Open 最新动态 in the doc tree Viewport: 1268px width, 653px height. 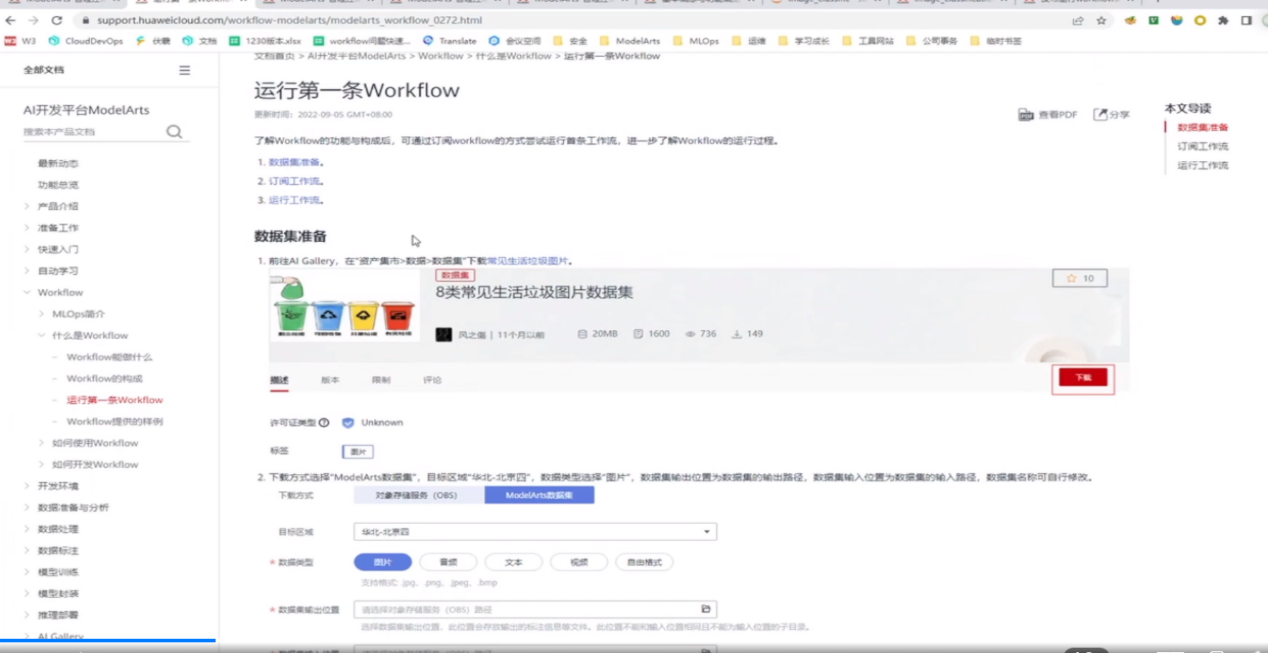coord(58,163)
